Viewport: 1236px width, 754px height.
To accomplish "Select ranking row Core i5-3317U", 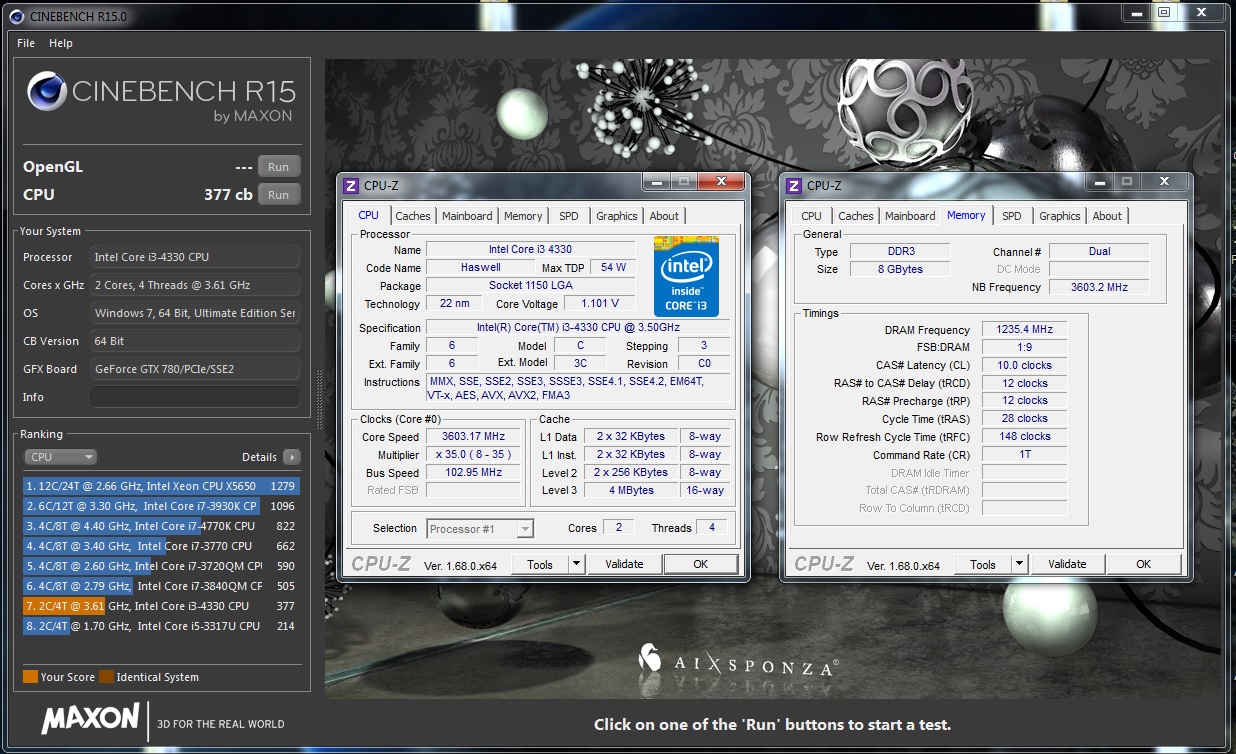I will pyautogui.click(x=161, y=626).
